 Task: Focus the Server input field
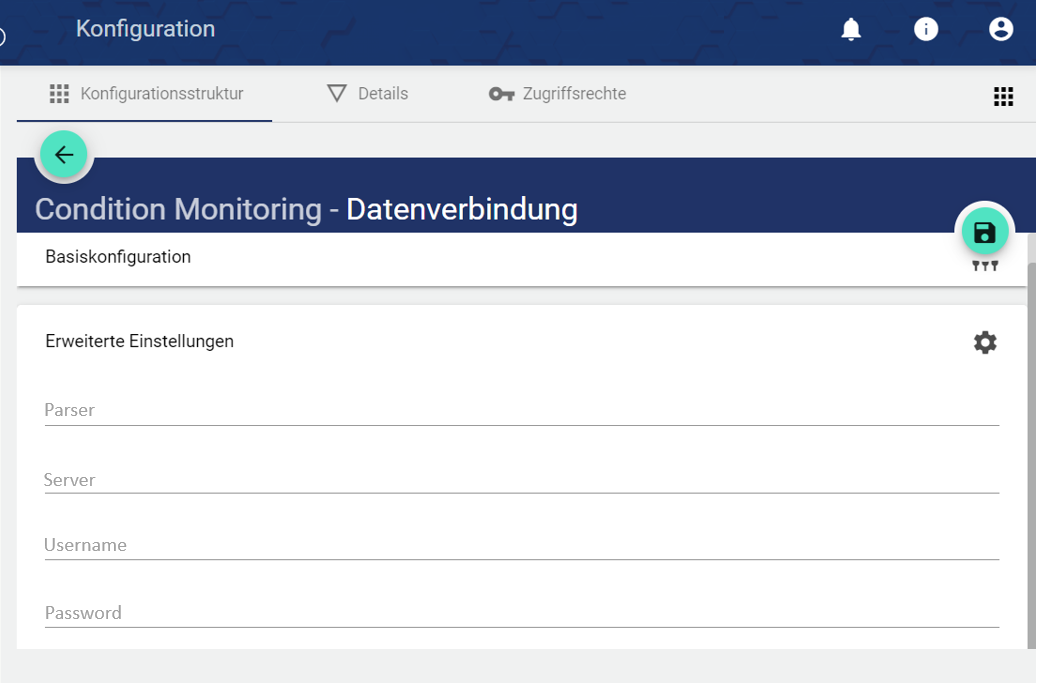[x=520, y=480]
